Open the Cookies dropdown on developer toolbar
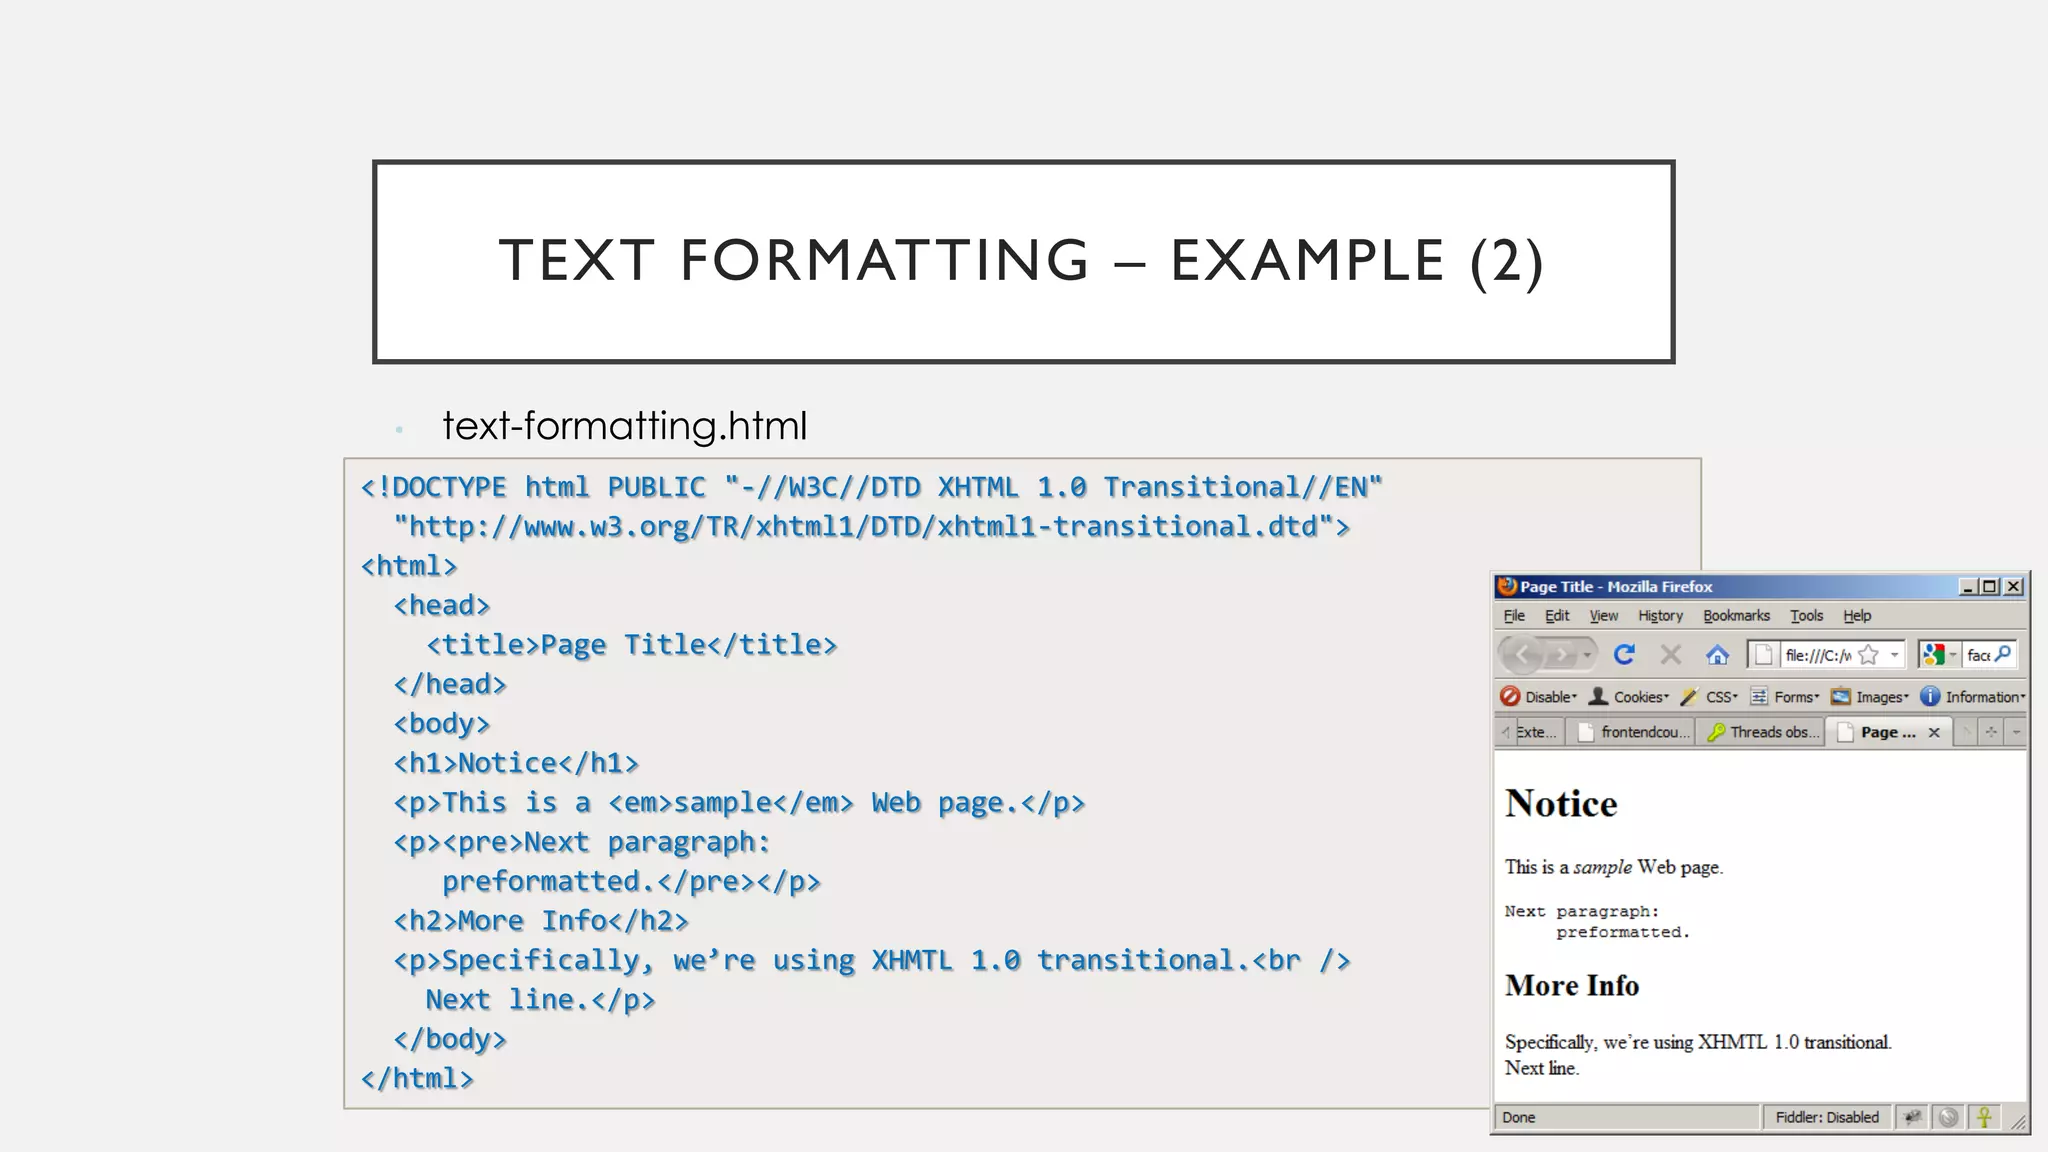 1629,697
